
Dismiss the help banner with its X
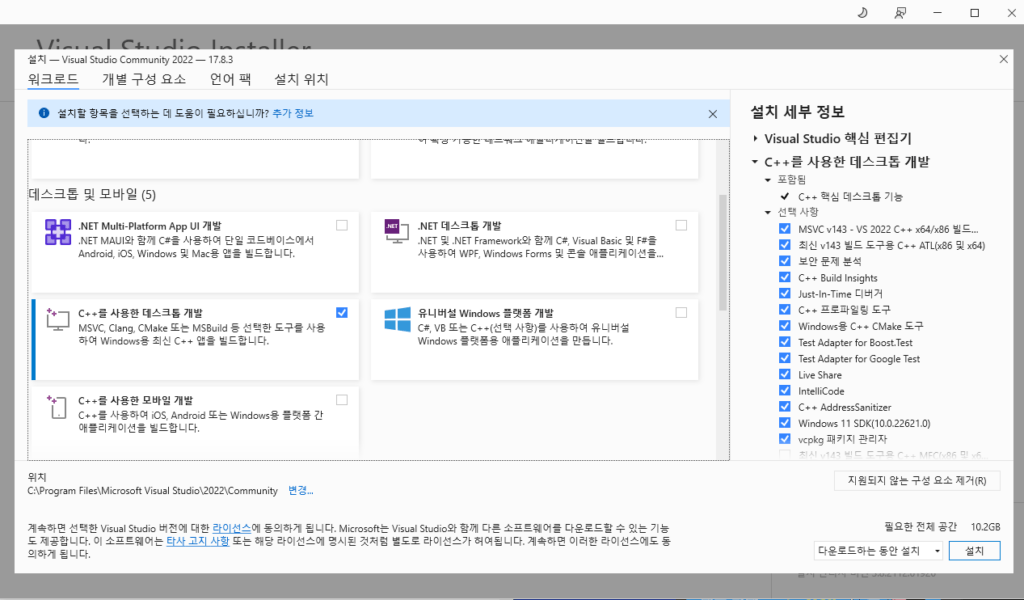(x=712, y=114)
